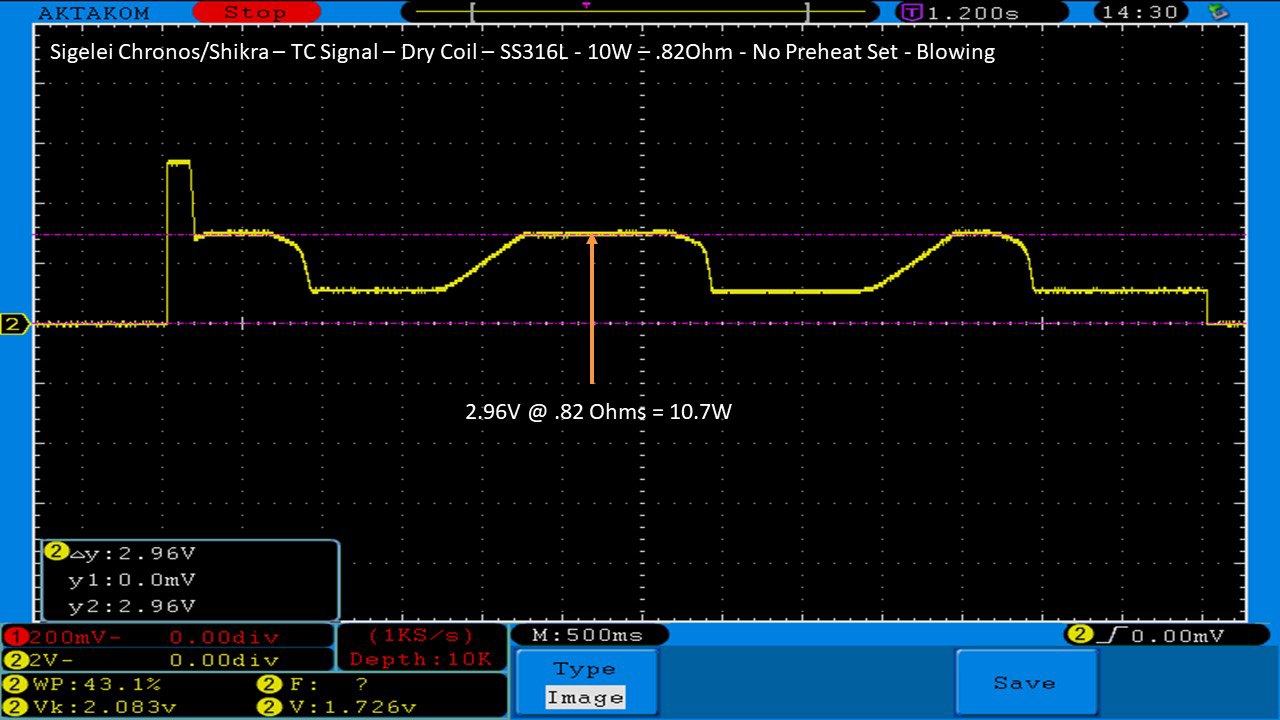Click the Δy cursor measurement readout box
The width and height of the screenshot is (1280, 720).
pyautogui.click(x=190, y=580)
